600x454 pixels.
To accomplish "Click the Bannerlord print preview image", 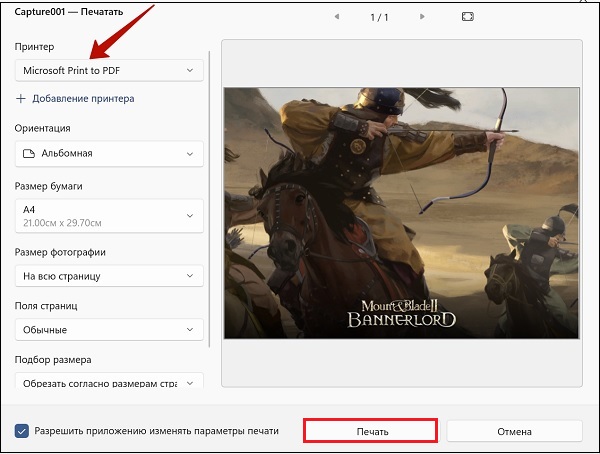I will click(x=402, y=213).
